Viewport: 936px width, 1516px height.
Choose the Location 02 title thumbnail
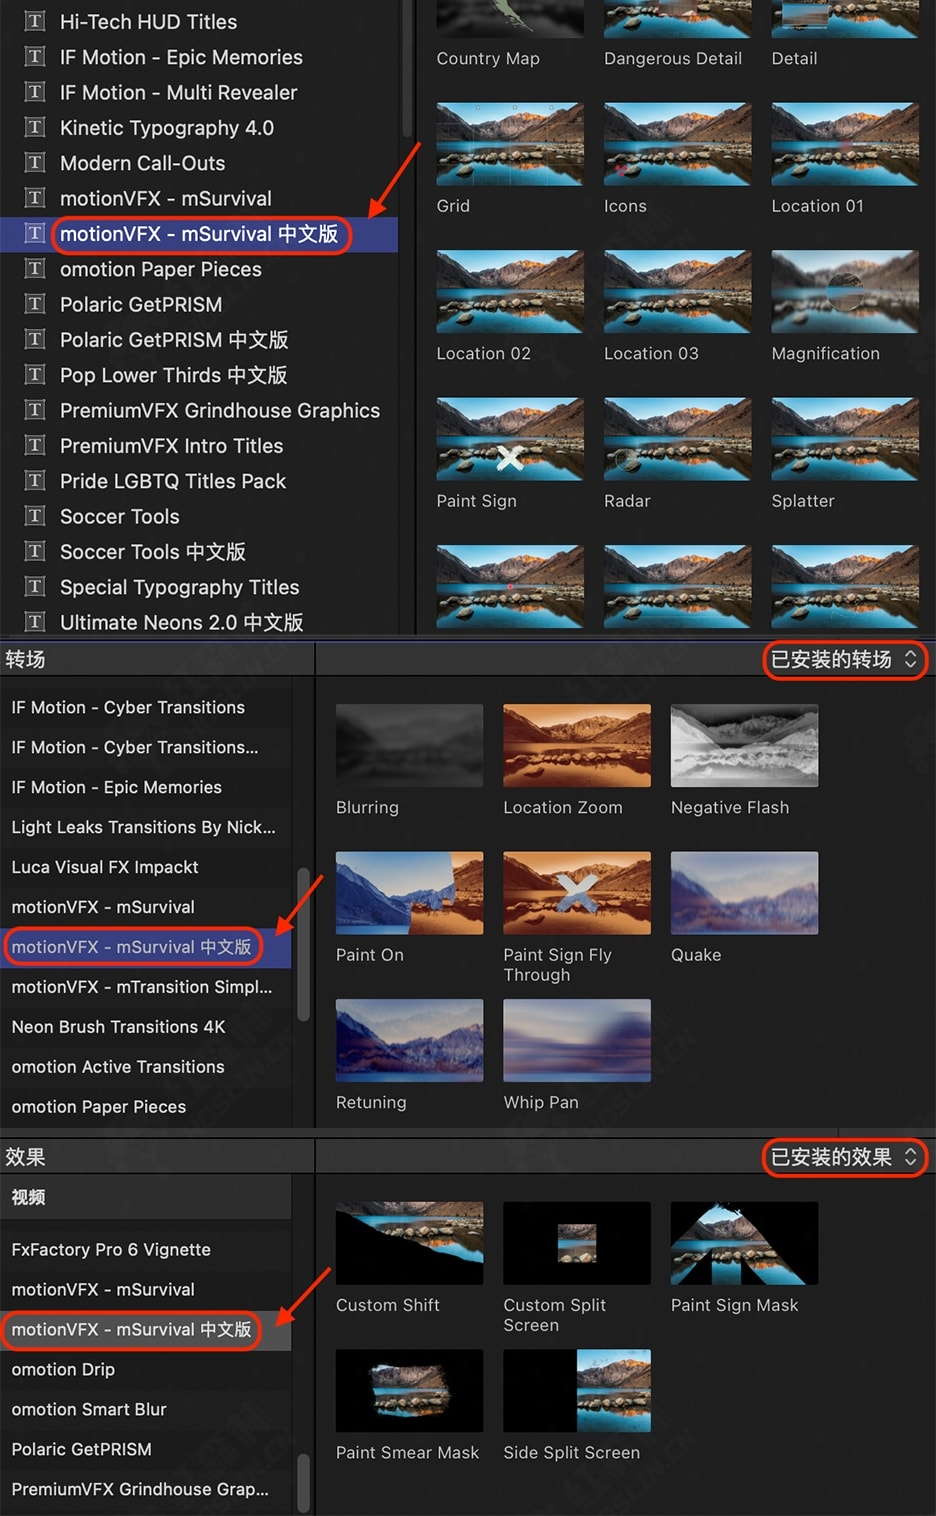click(510, 292)
